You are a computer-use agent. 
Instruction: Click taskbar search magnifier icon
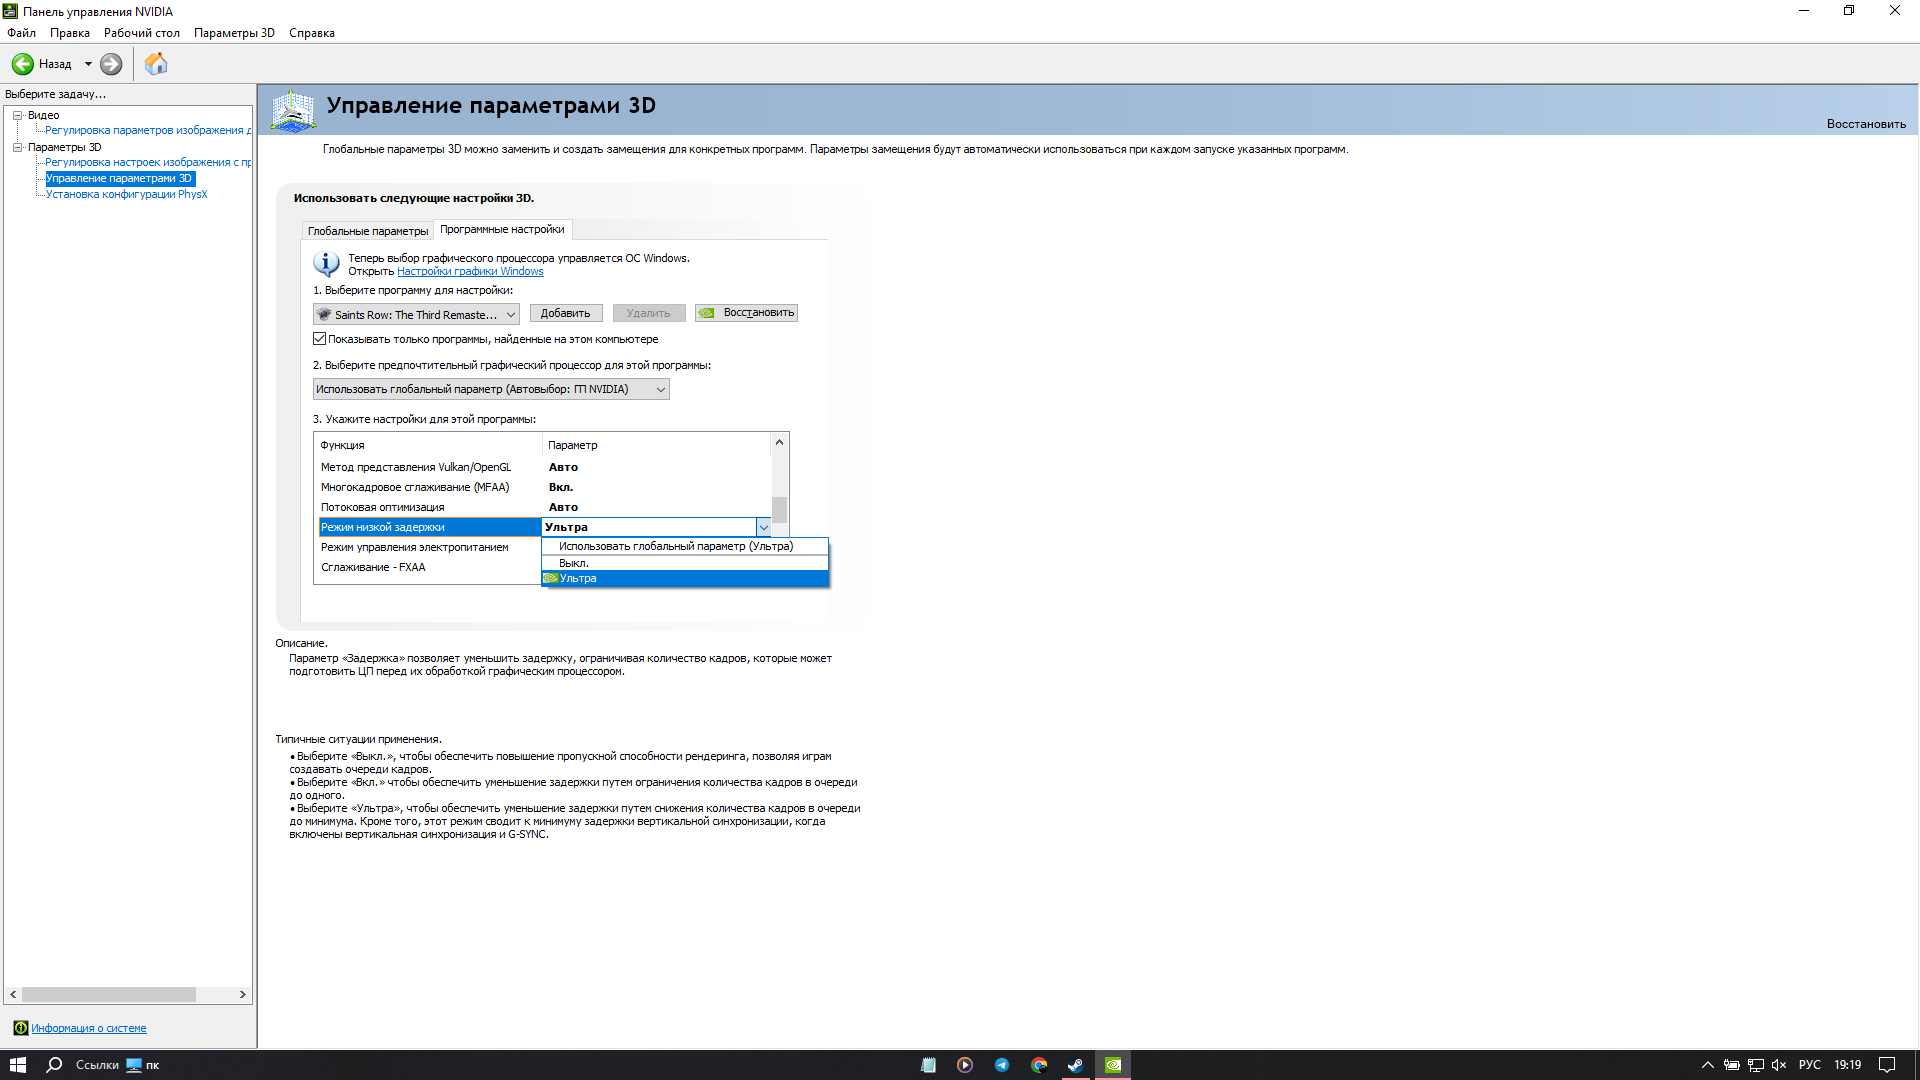(55, 1065)
